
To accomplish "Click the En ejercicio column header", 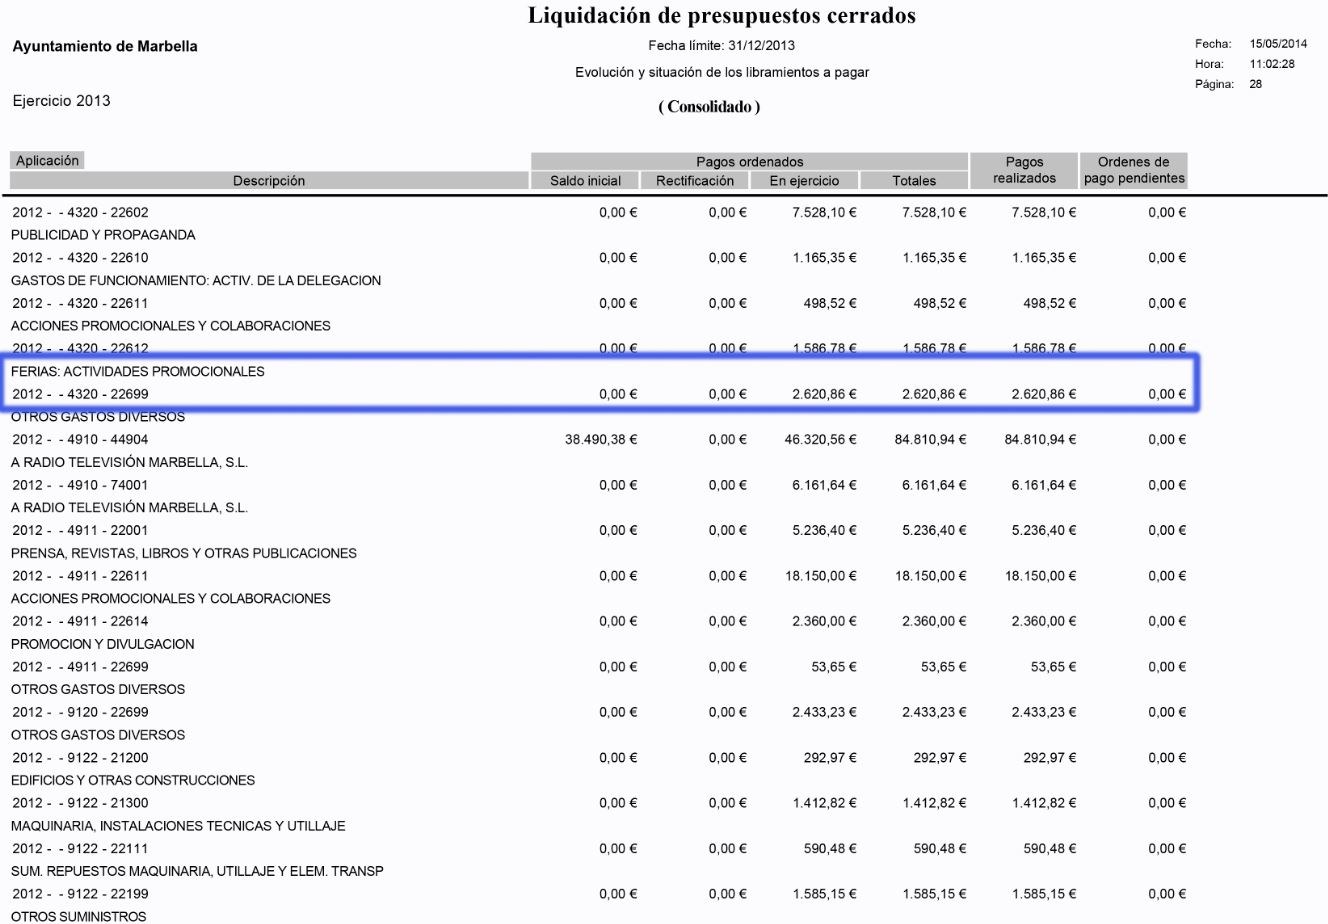I will [804, 181].
